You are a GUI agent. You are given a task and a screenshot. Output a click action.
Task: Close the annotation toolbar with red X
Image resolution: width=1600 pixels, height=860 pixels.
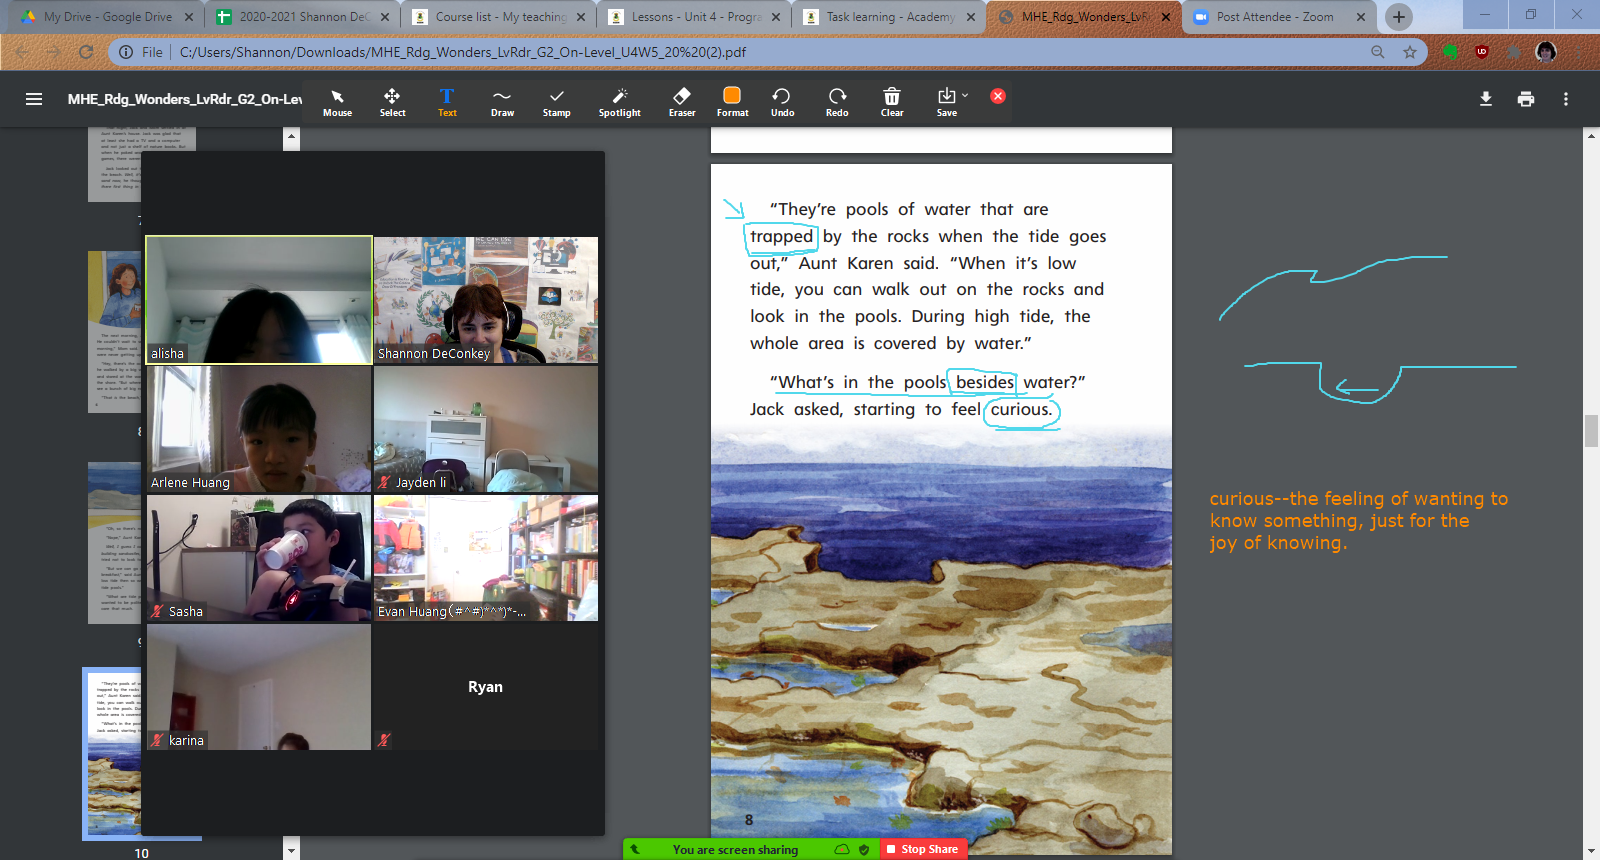998,96
